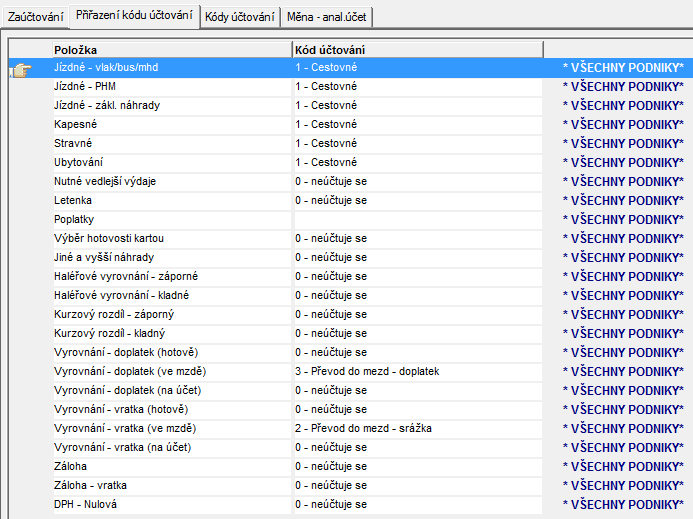The height and width of the screenshot is (519, 693).
Task: Select Vyrovnání - doplatek (hotově) row
Action: coord(171,353)
